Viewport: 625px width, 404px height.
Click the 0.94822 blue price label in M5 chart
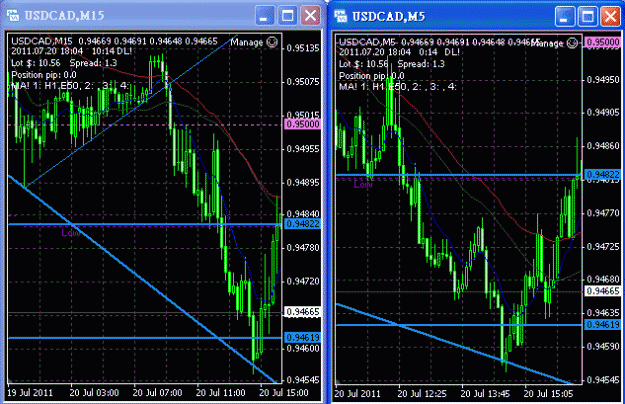pos(603,174)
